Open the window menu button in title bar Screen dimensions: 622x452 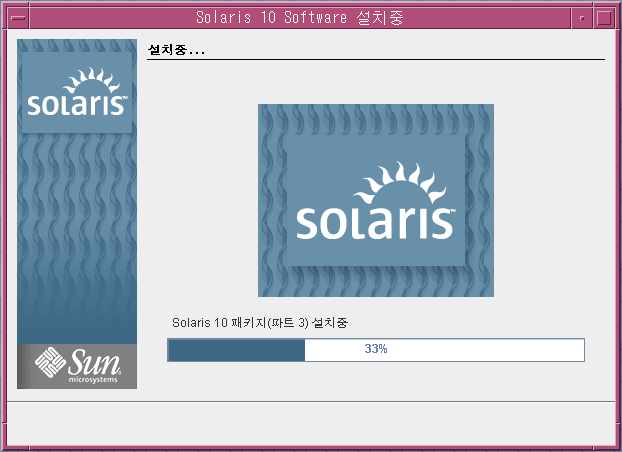[x=18, y=18]
